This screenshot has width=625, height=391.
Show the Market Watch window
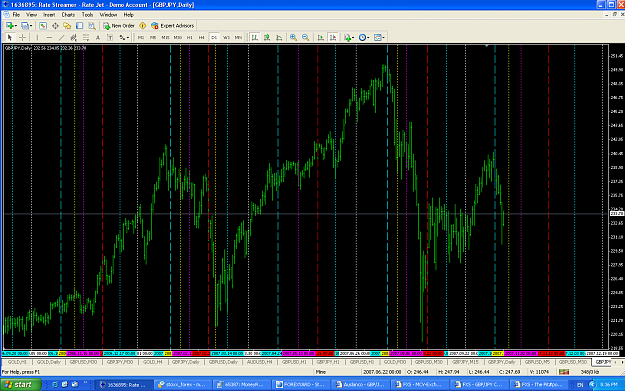(x=43, y=26)
